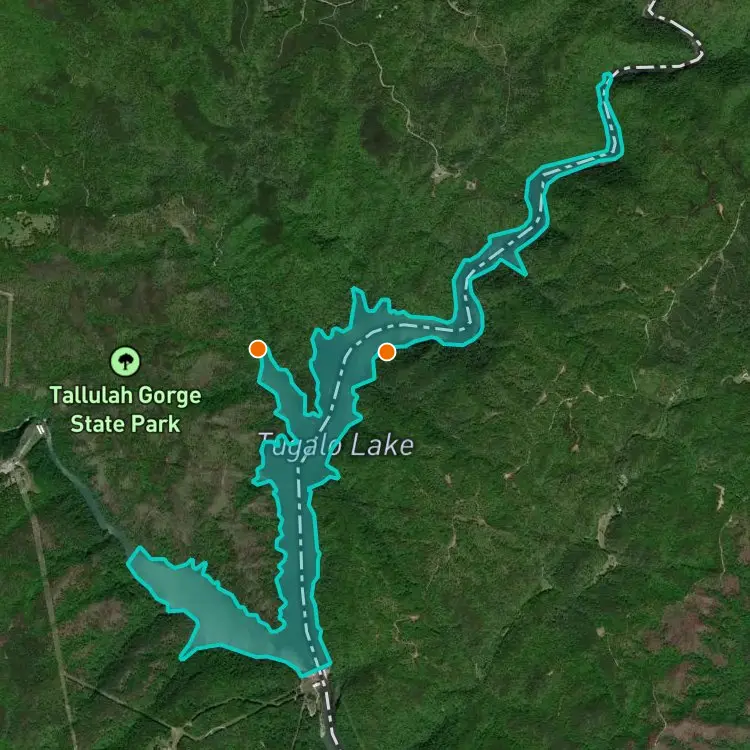
Task: Select the orange marker on the lake's east shore
Action: click(x=386, y=352)
